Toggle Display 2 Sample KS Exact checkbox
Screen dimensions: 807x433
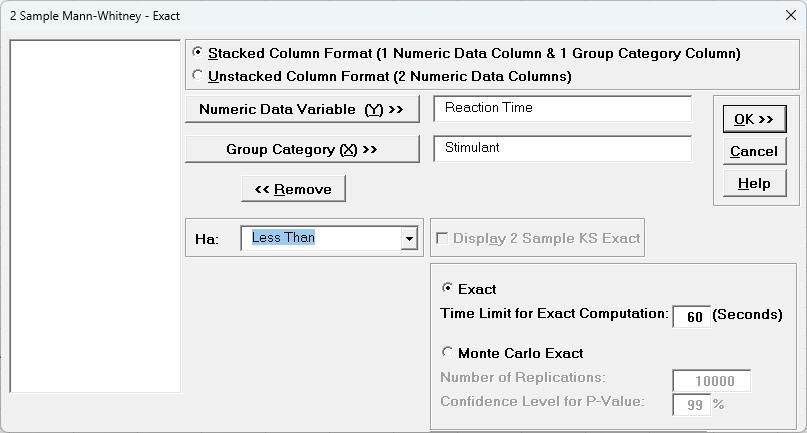coord(442,238)
